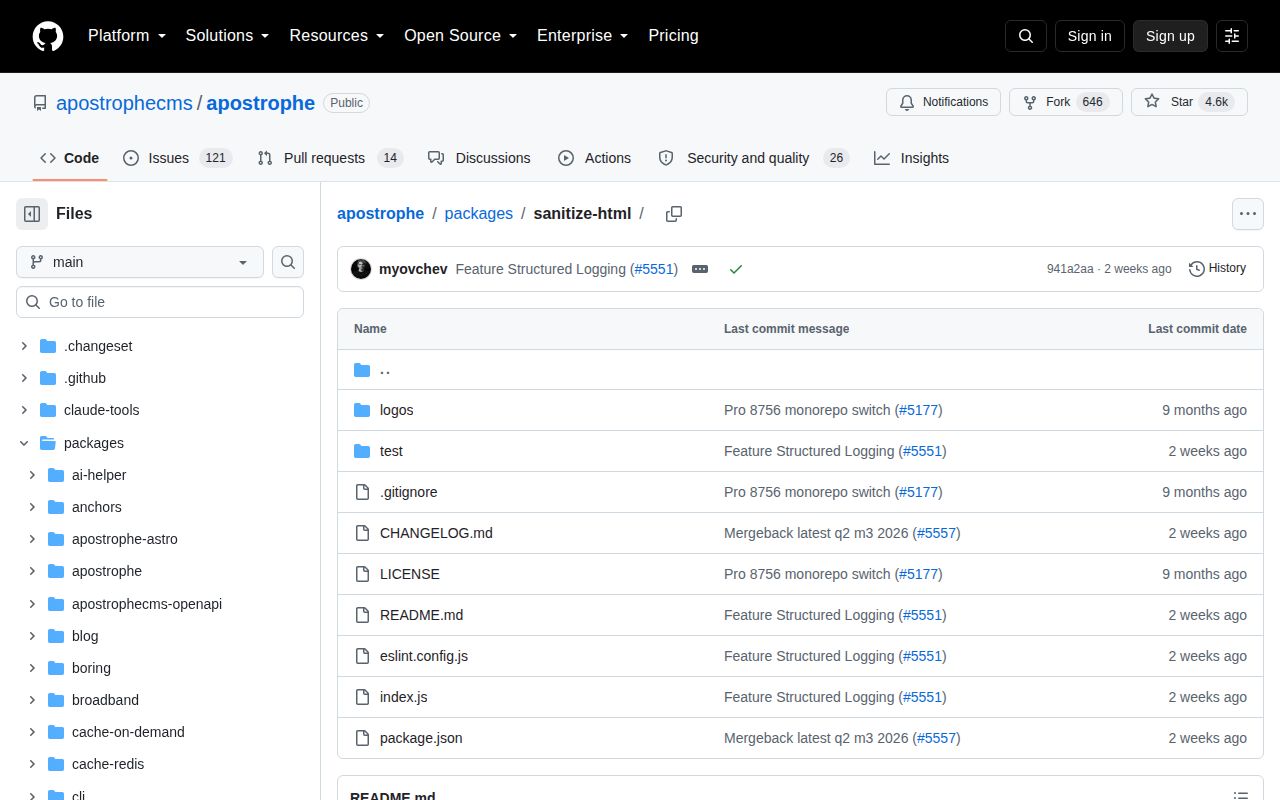Search this repository's files icon button

coord(288,262)
